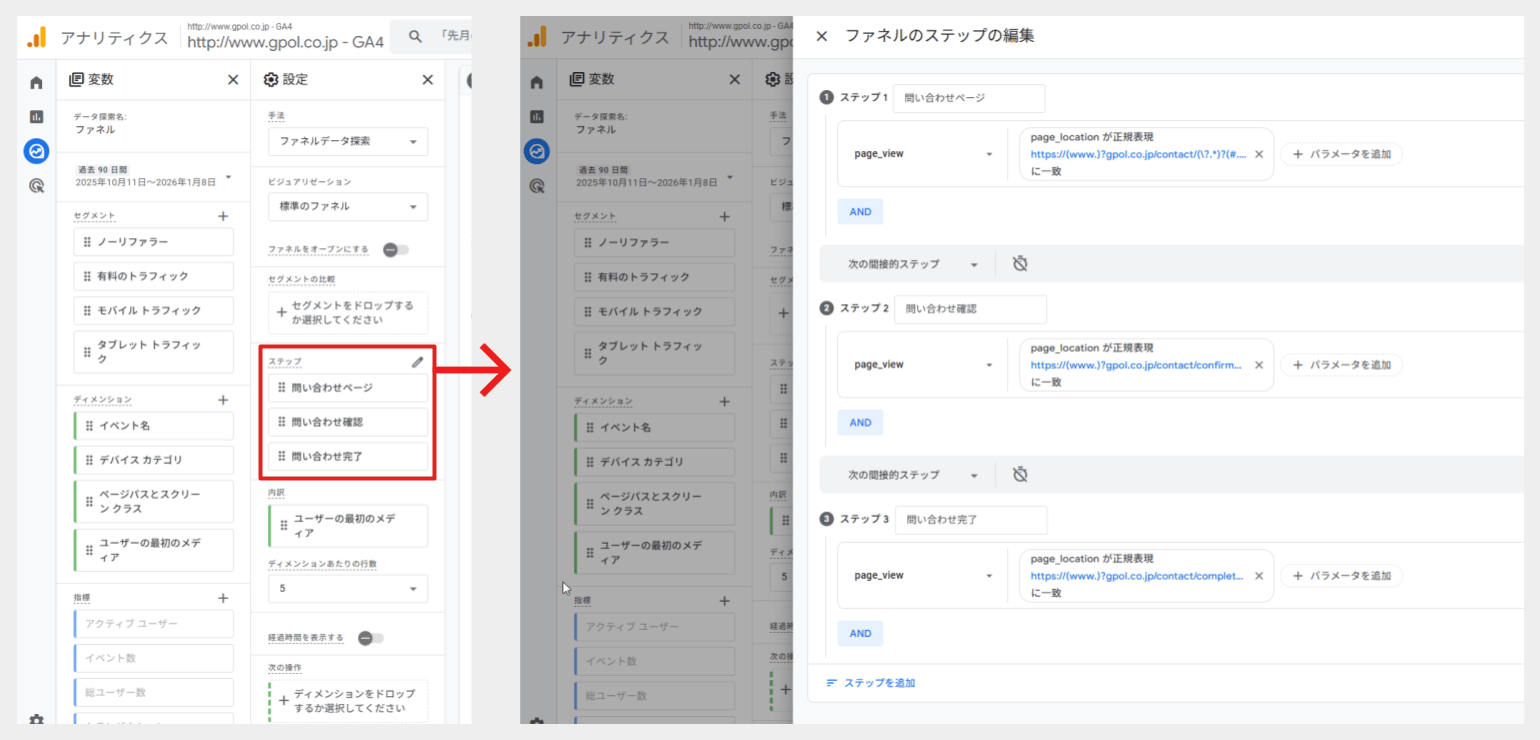
Task: Open the ディメンションあたりの行数 dropdown set to 5
Action: pyautogui.click(x=347, y=589)
